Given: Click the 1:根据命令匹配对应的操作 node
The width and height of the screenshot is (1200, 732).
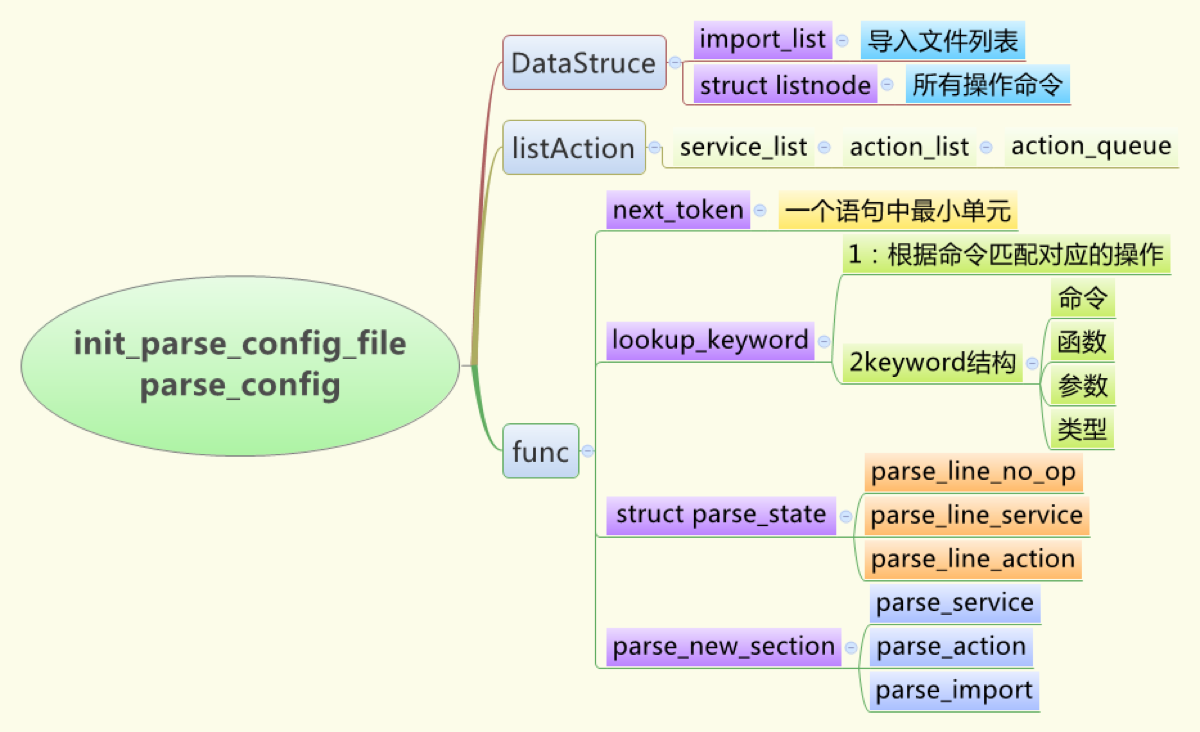Looking at the screenshot, I should (1005, 255).
